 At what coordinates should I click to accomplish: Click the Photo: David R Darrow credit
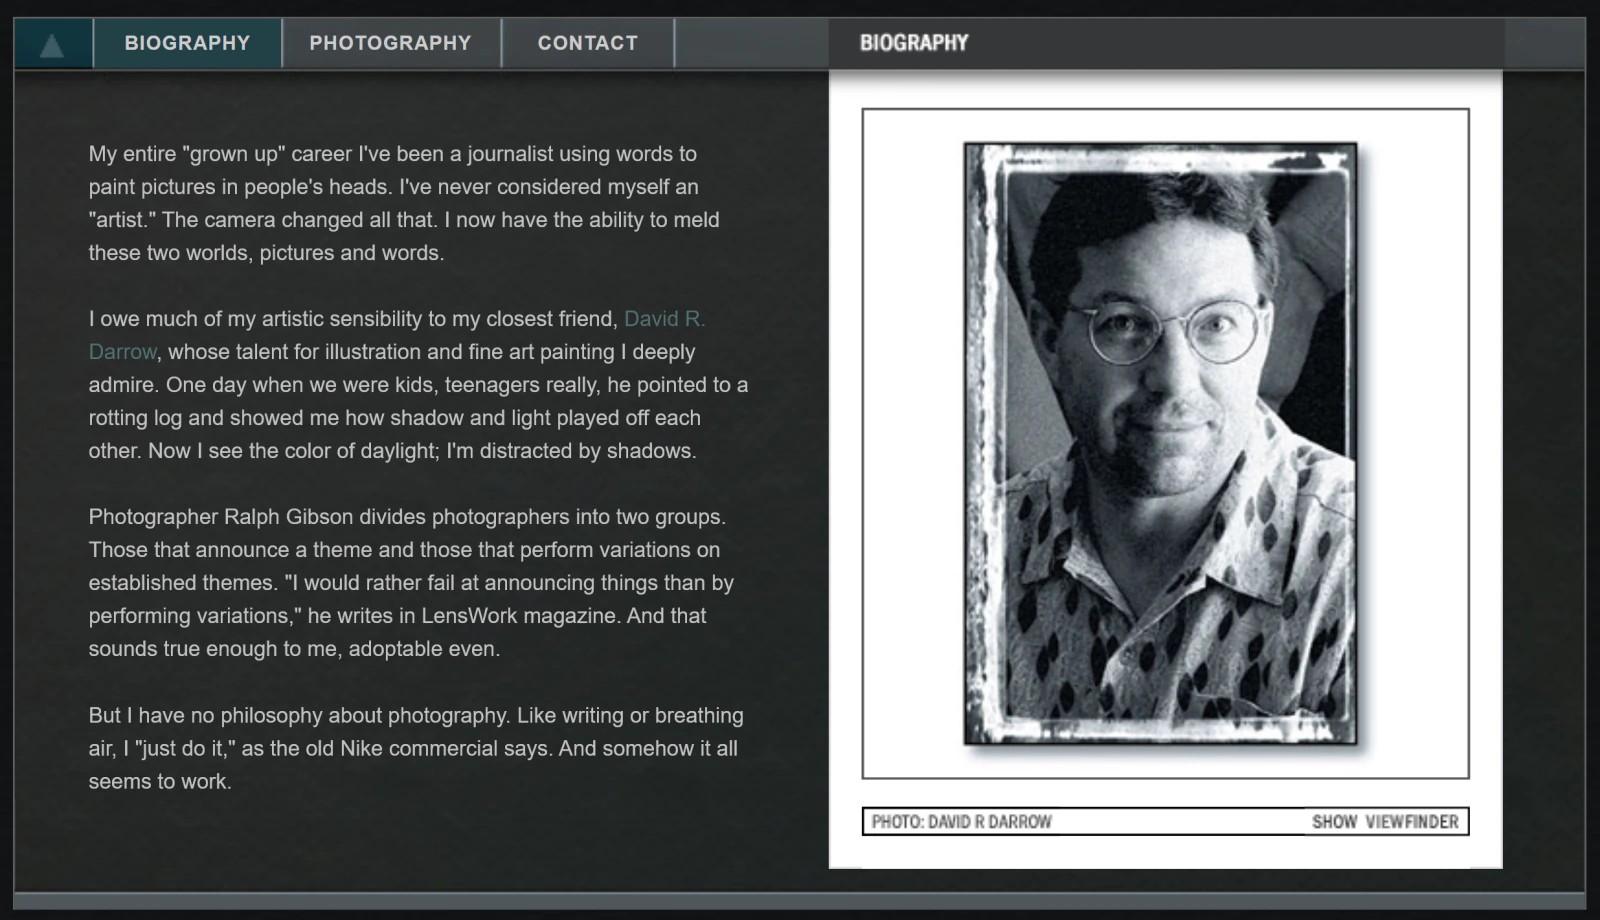(x=961, y=822)
